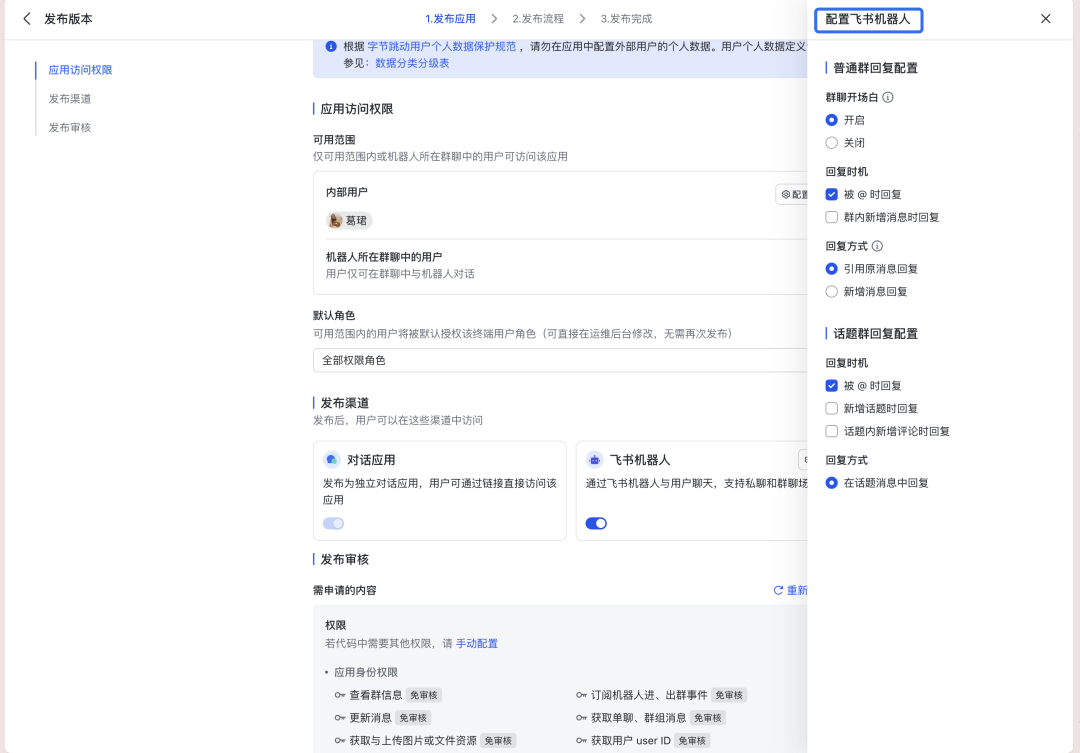
Task: Click the 需申请的内容 label
Action: (344, 590)
